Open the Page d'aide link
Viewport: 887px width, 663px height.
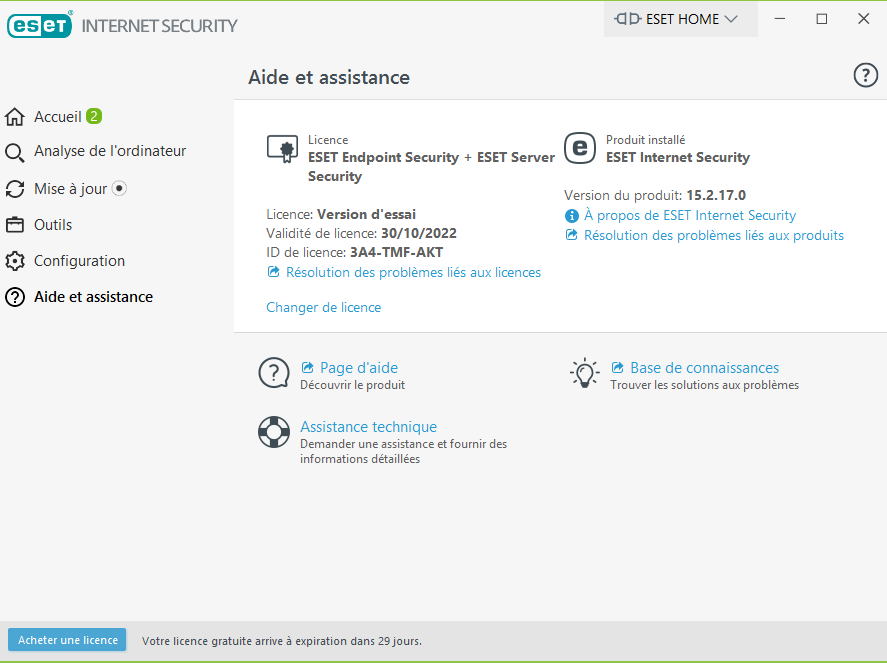[359, 368]
